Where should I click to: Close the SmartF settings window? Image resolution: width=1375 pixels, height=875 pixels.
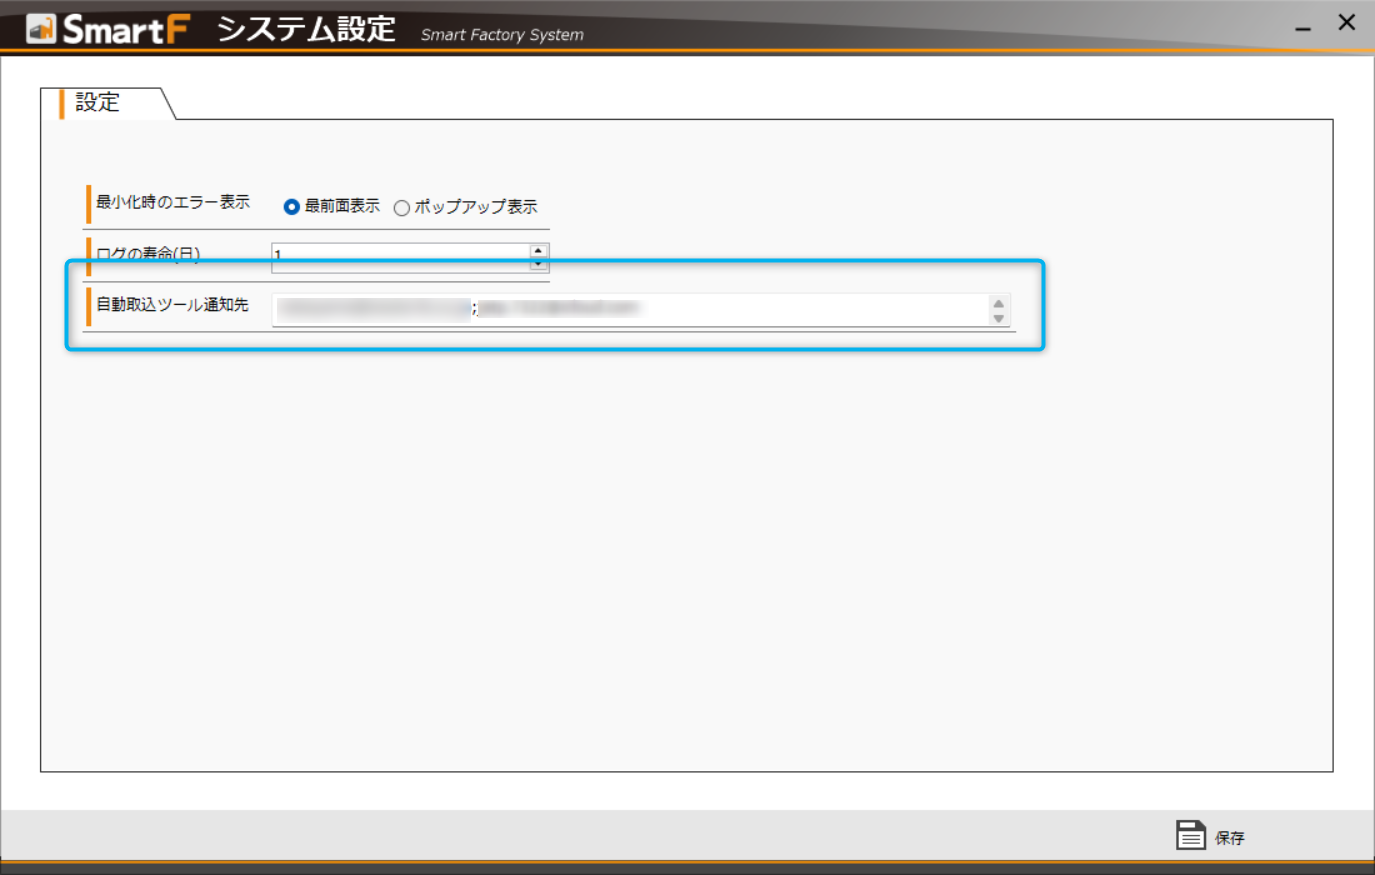coord(1346,23)
